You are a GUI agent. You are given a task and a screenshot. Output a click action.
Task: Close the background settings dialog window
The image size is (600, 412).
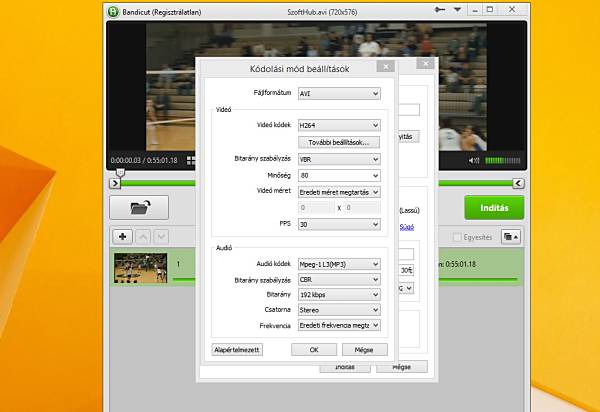coord(426,63)
